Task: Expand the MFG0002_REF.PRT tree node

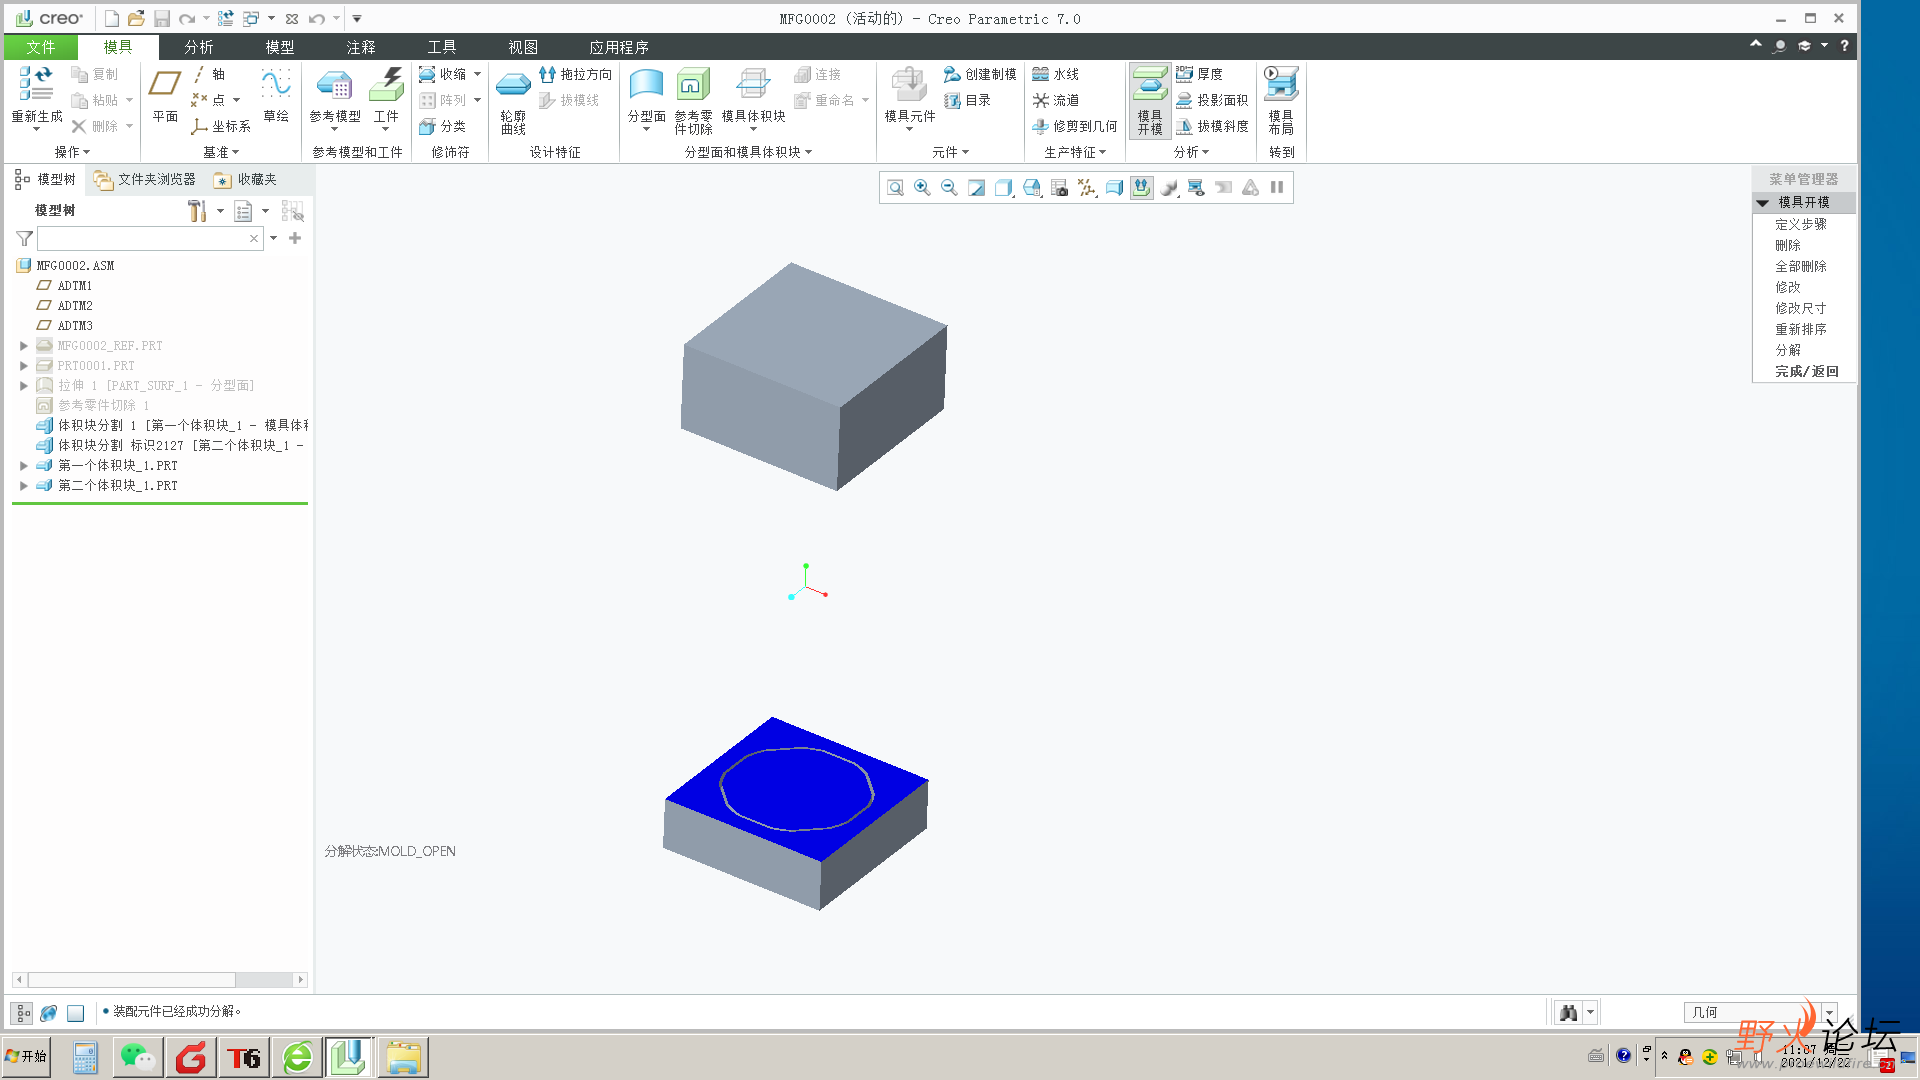Action: 23,346
